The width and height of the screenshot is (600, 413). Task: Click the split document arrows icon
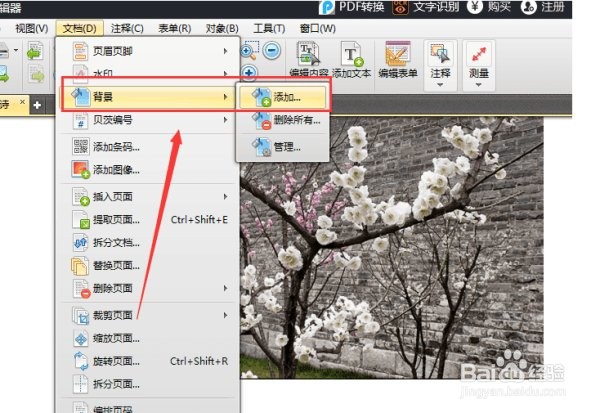[81, 242]
